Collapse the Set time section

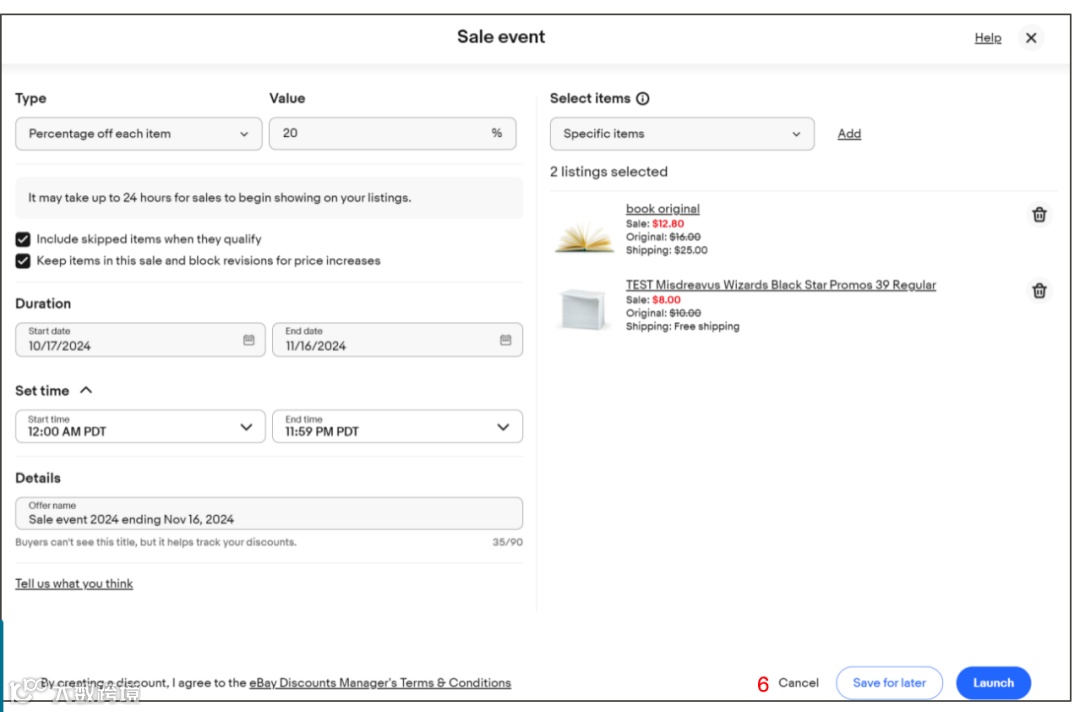(86, 391)
